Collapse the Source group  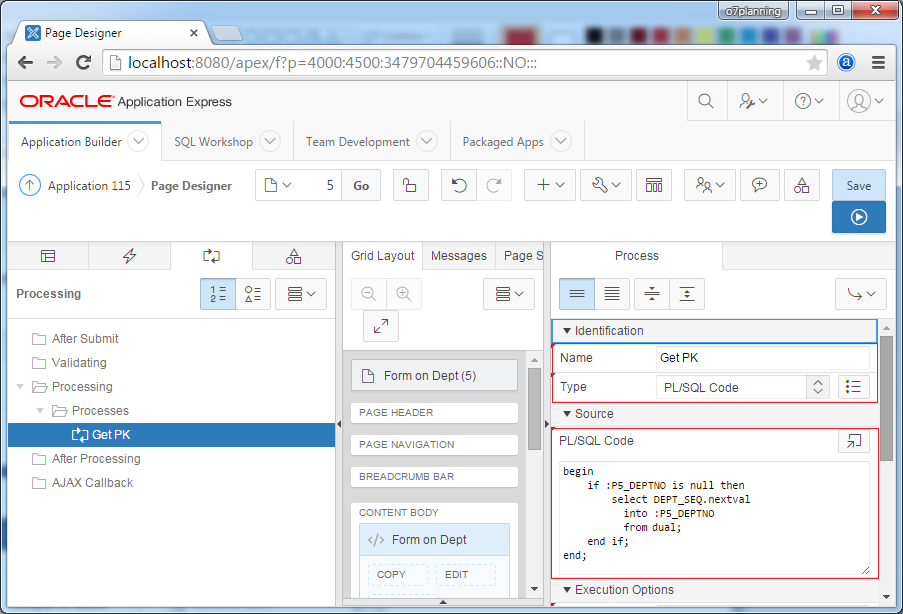point(567,414)
